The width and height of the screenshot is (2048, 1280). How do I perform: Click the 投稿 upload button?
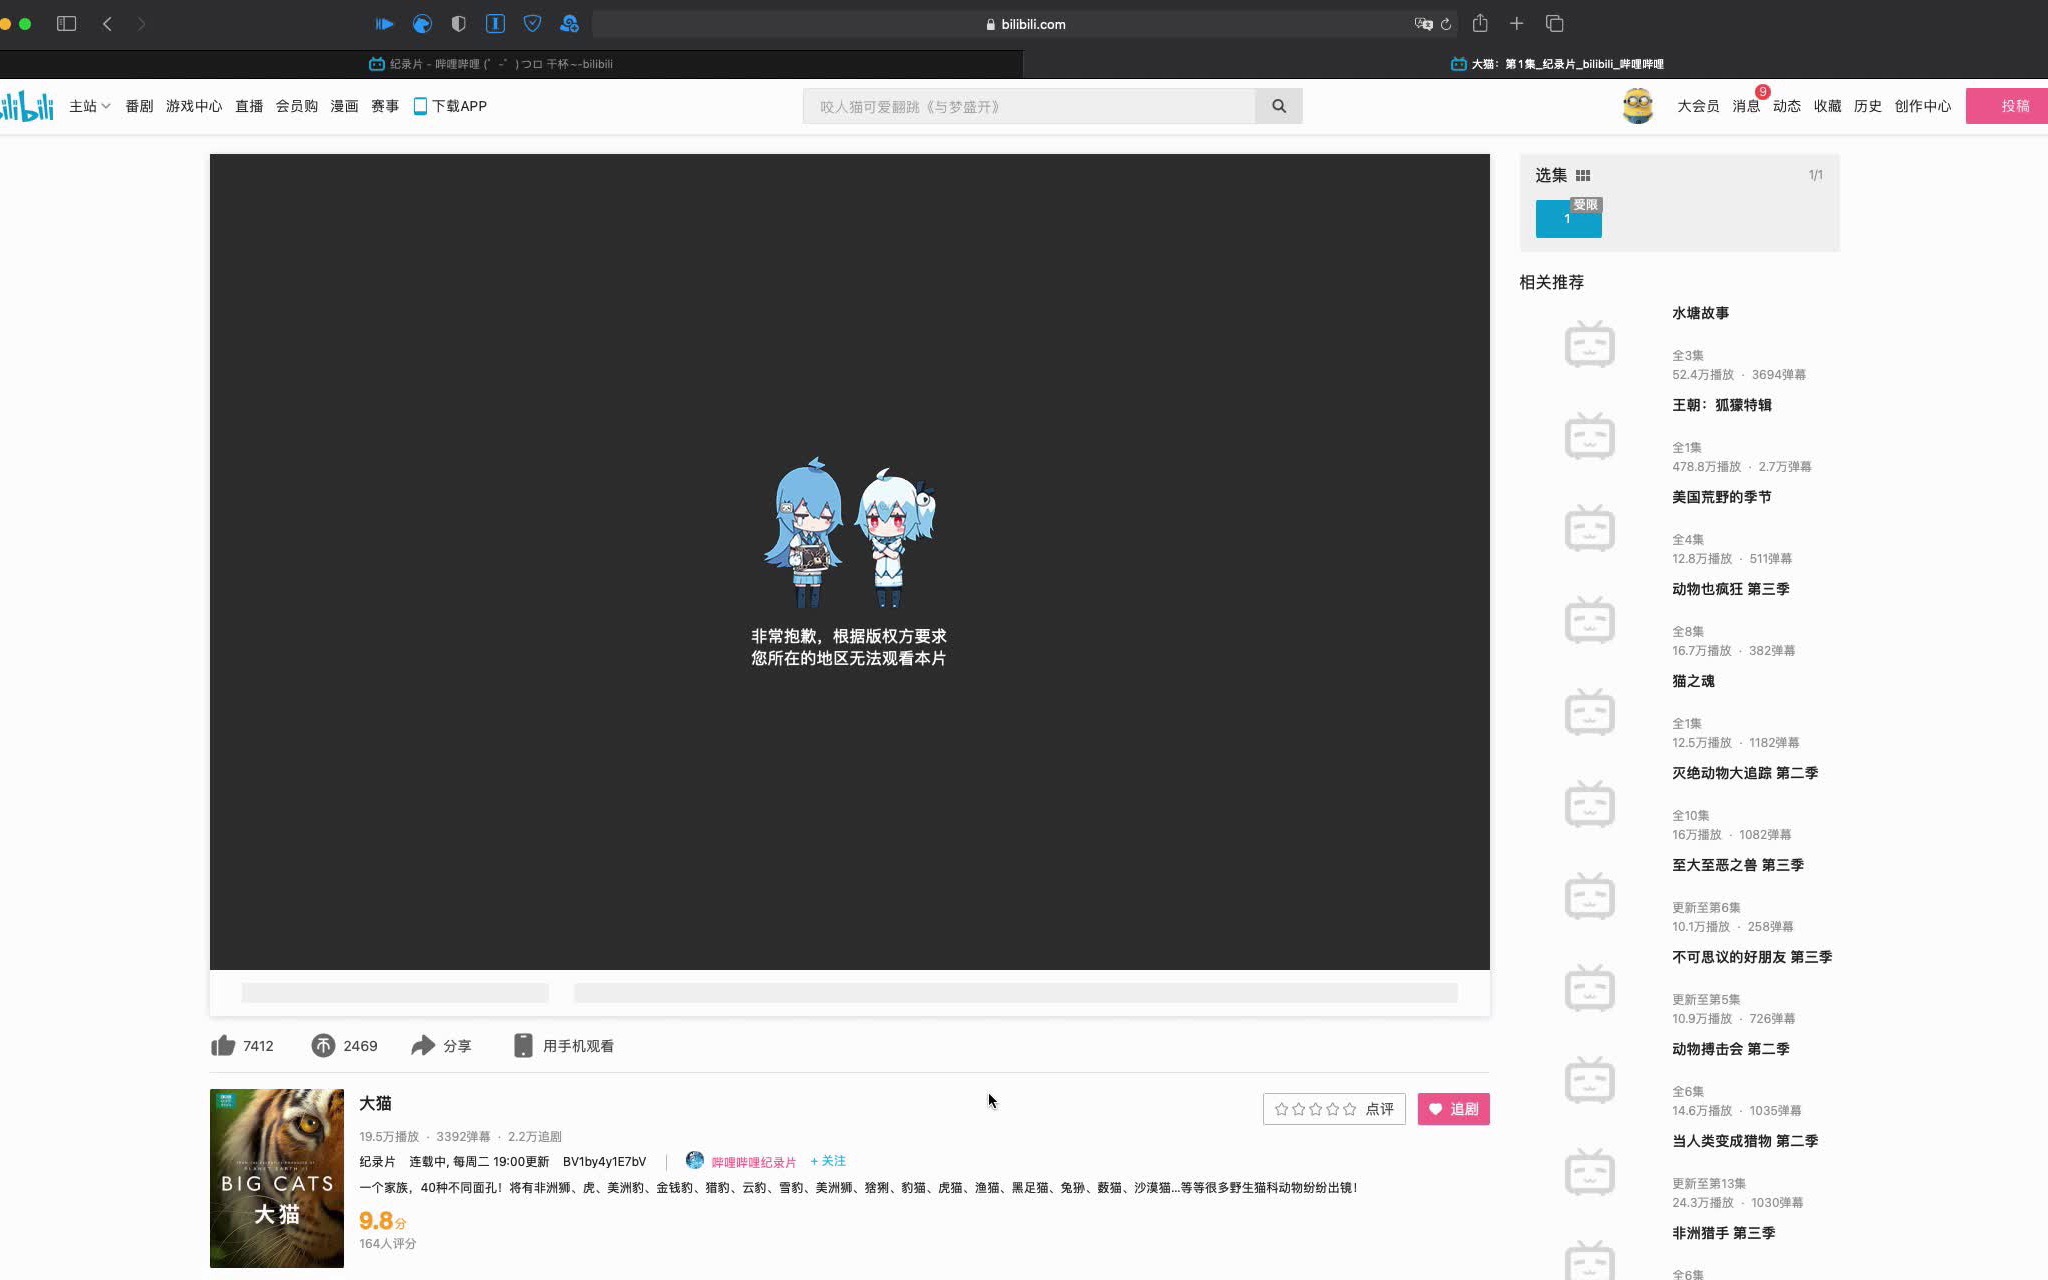coord(2007,106)
